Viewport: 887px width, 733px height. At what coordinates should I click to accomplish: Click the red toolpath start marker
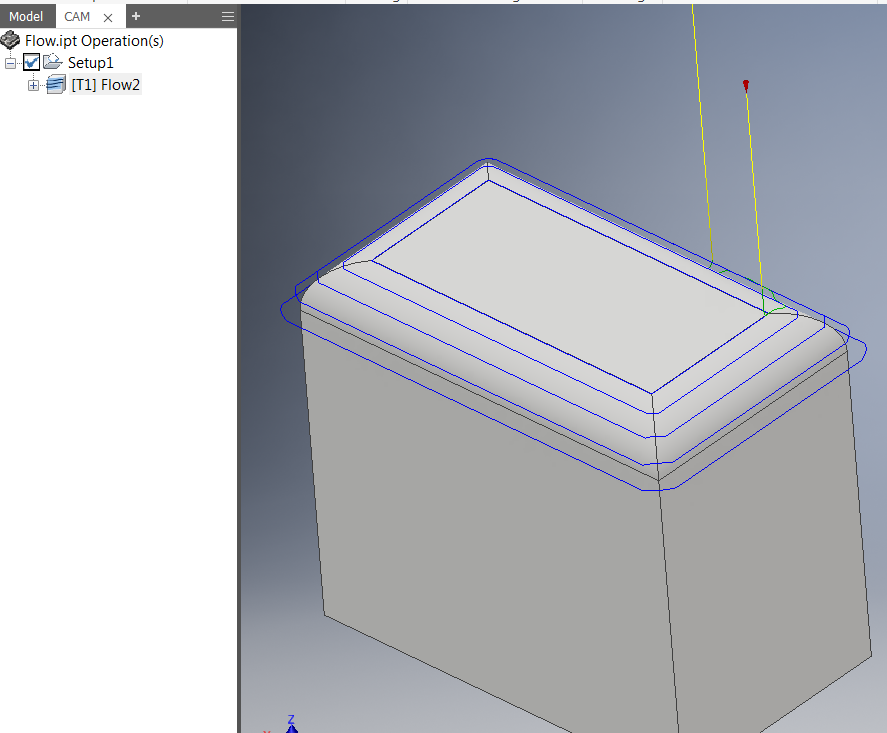[746, 85]
